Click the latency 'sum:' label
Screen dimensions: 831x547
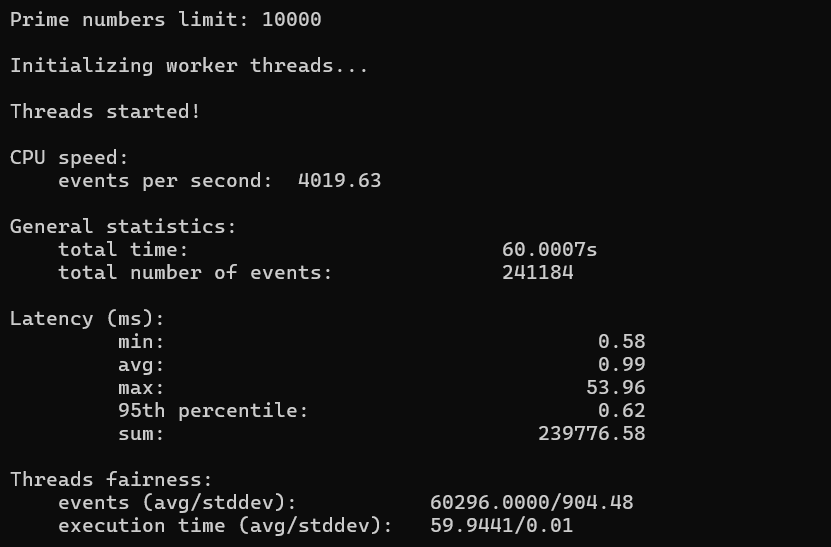(141, 434)
